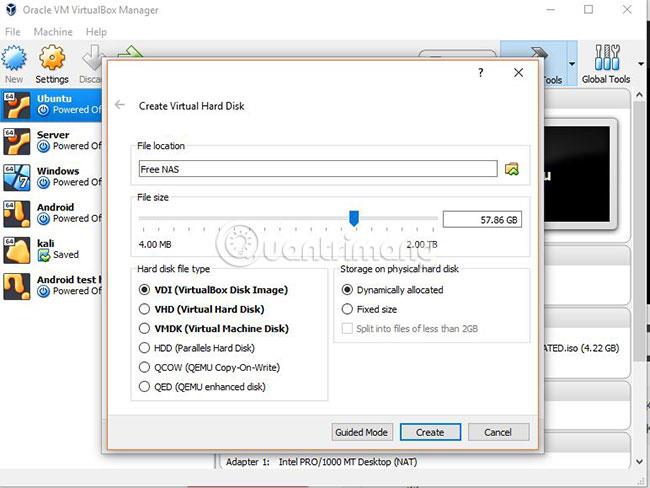Click the Create button

point(430,432)
